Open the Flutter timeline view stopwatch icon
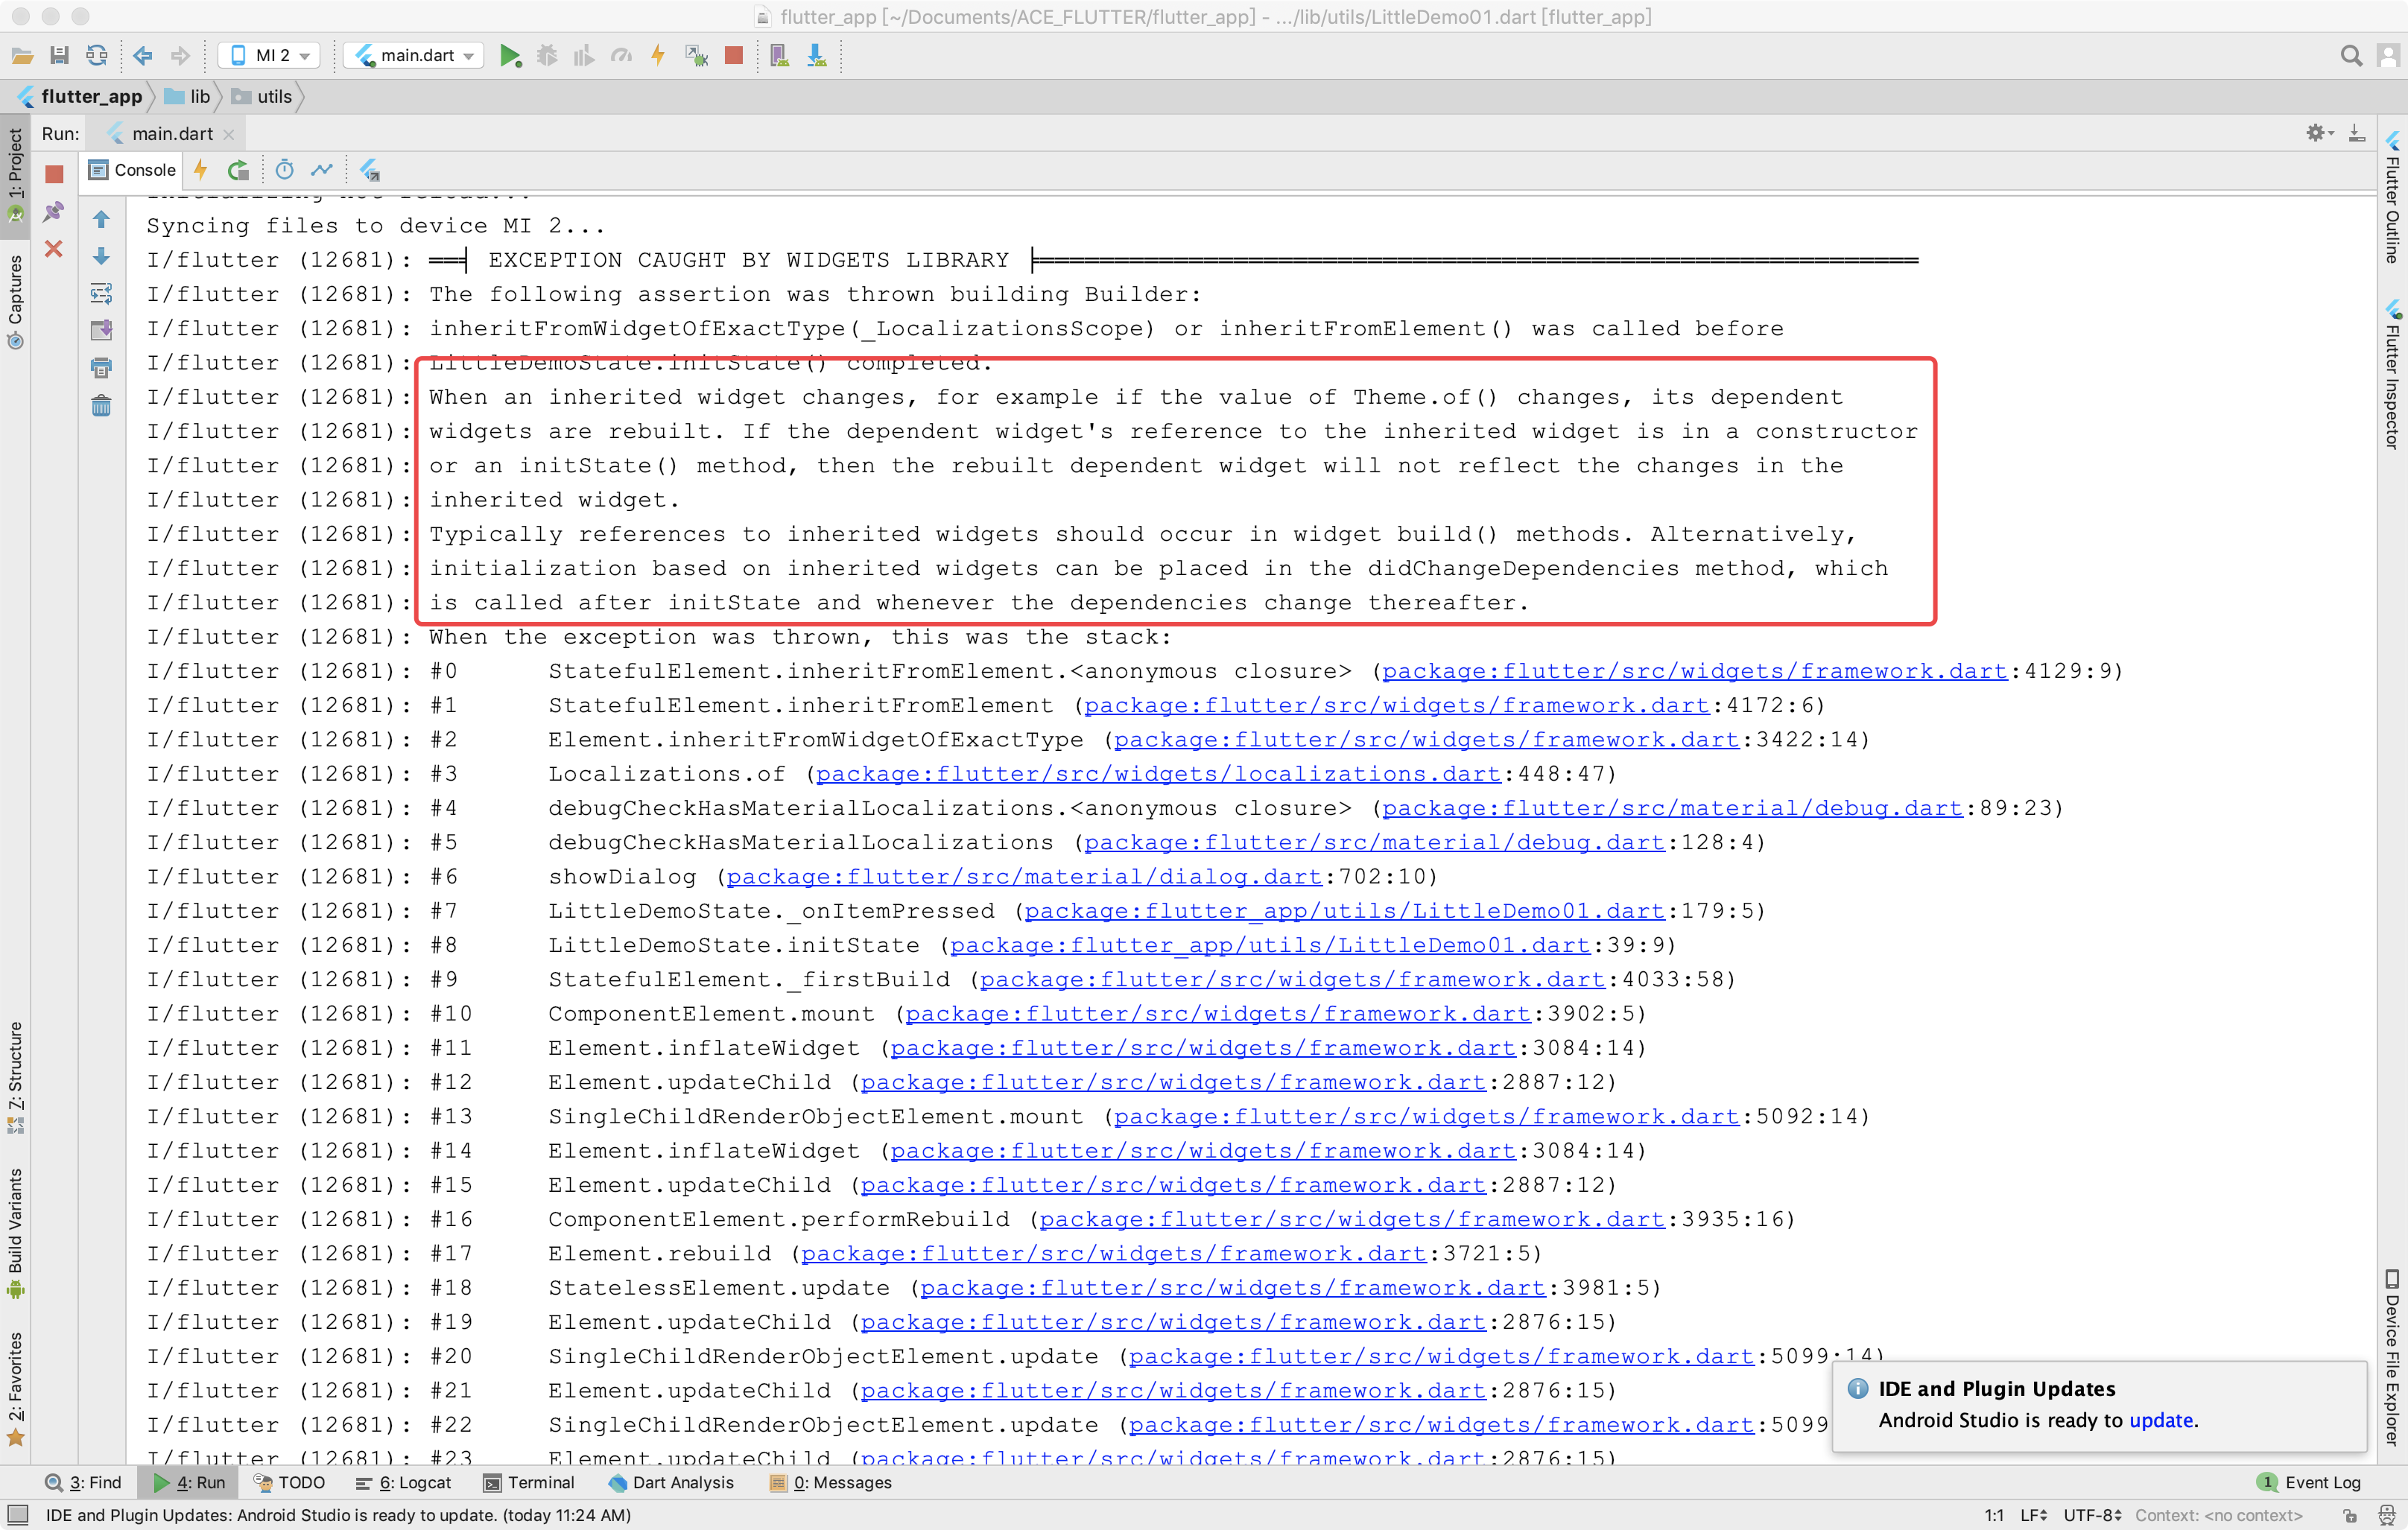The image size is (2408, 1530). point(284,170)
